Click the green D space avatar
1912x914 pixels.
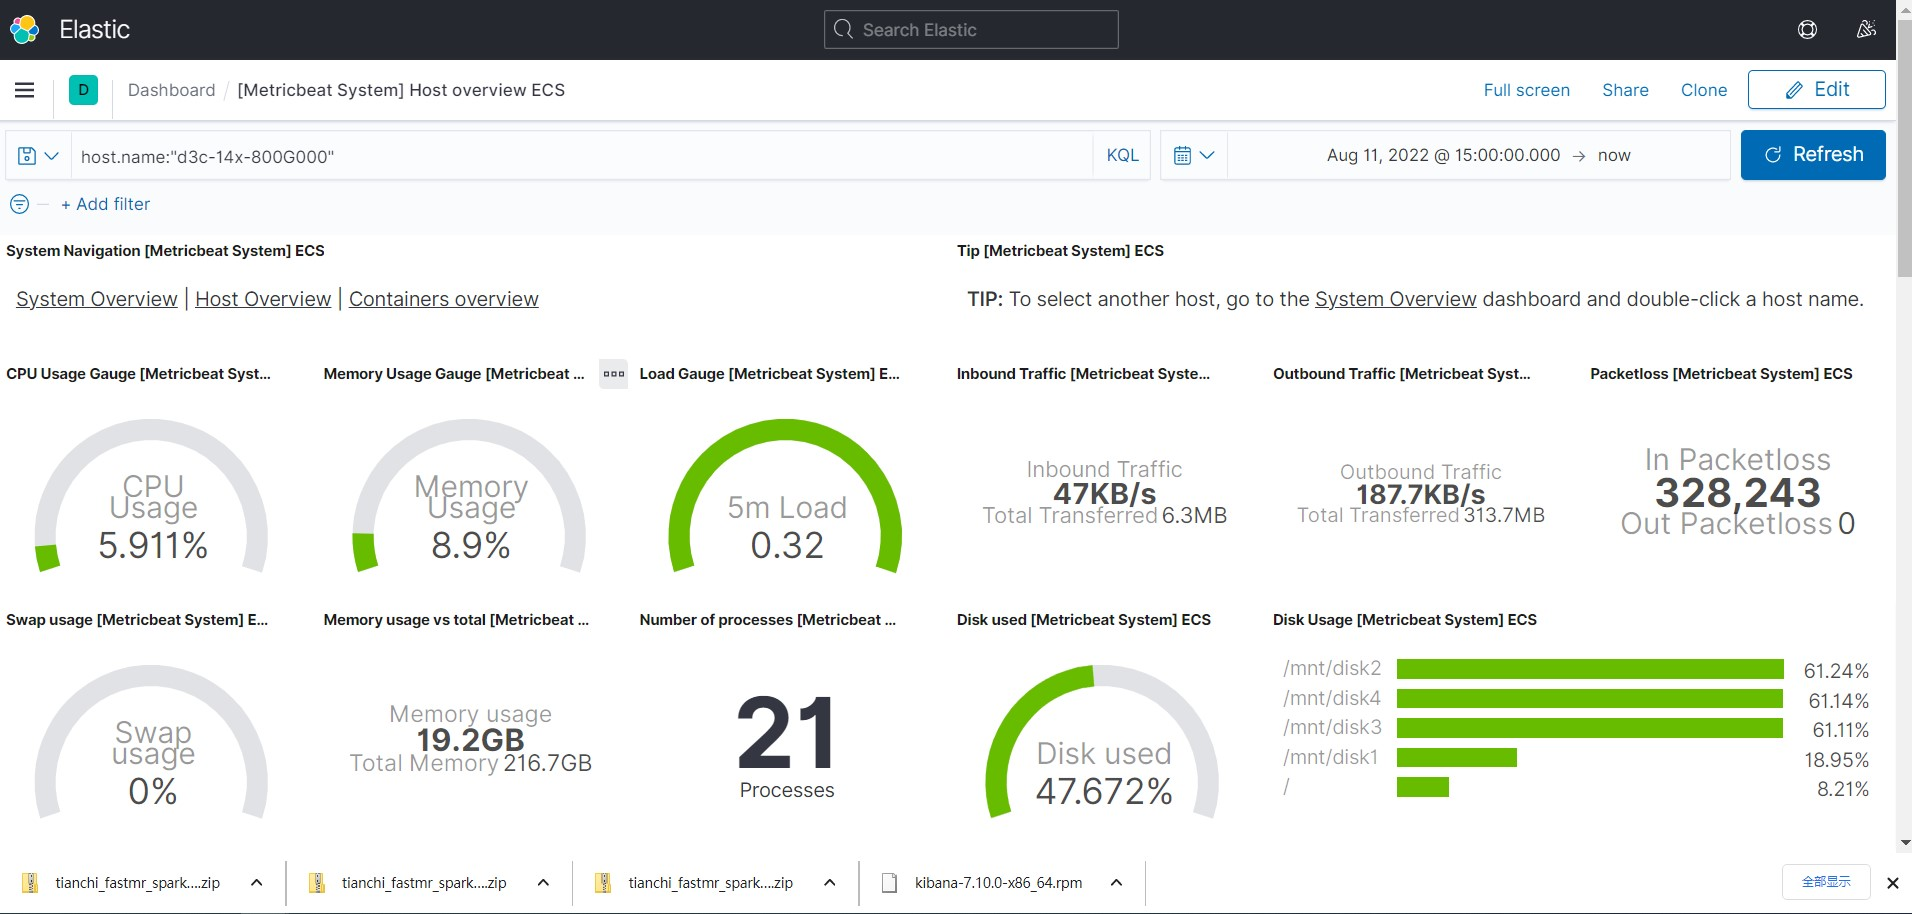pyautogui.click(x=84, y=90)
